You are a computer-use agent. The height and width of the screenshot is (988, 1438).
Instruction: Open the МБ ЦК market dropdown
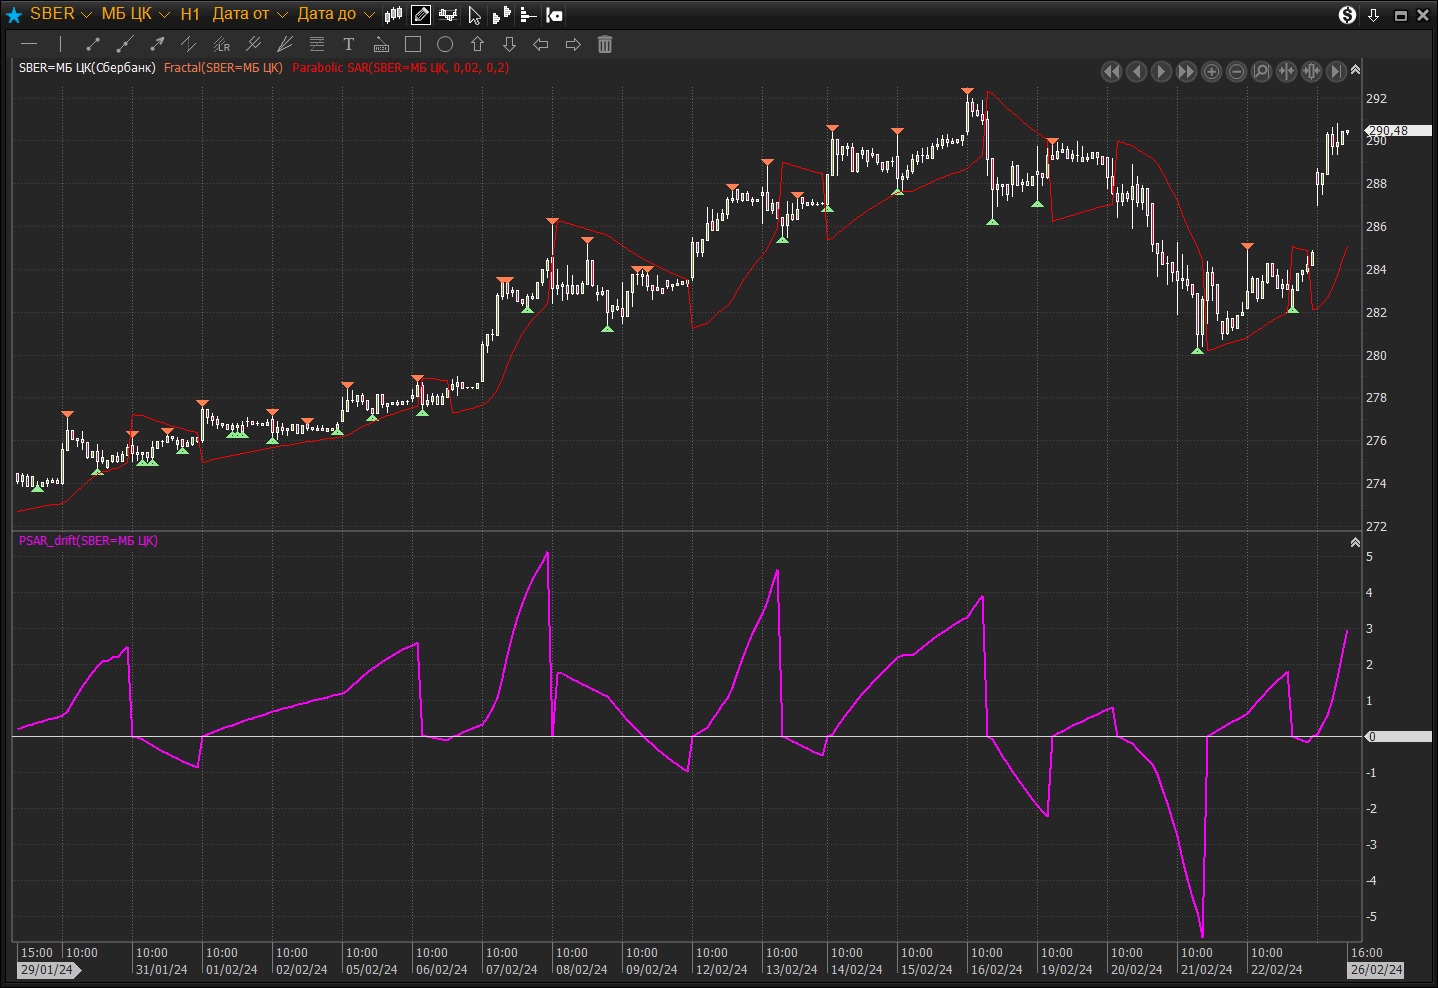coord(135,14)
